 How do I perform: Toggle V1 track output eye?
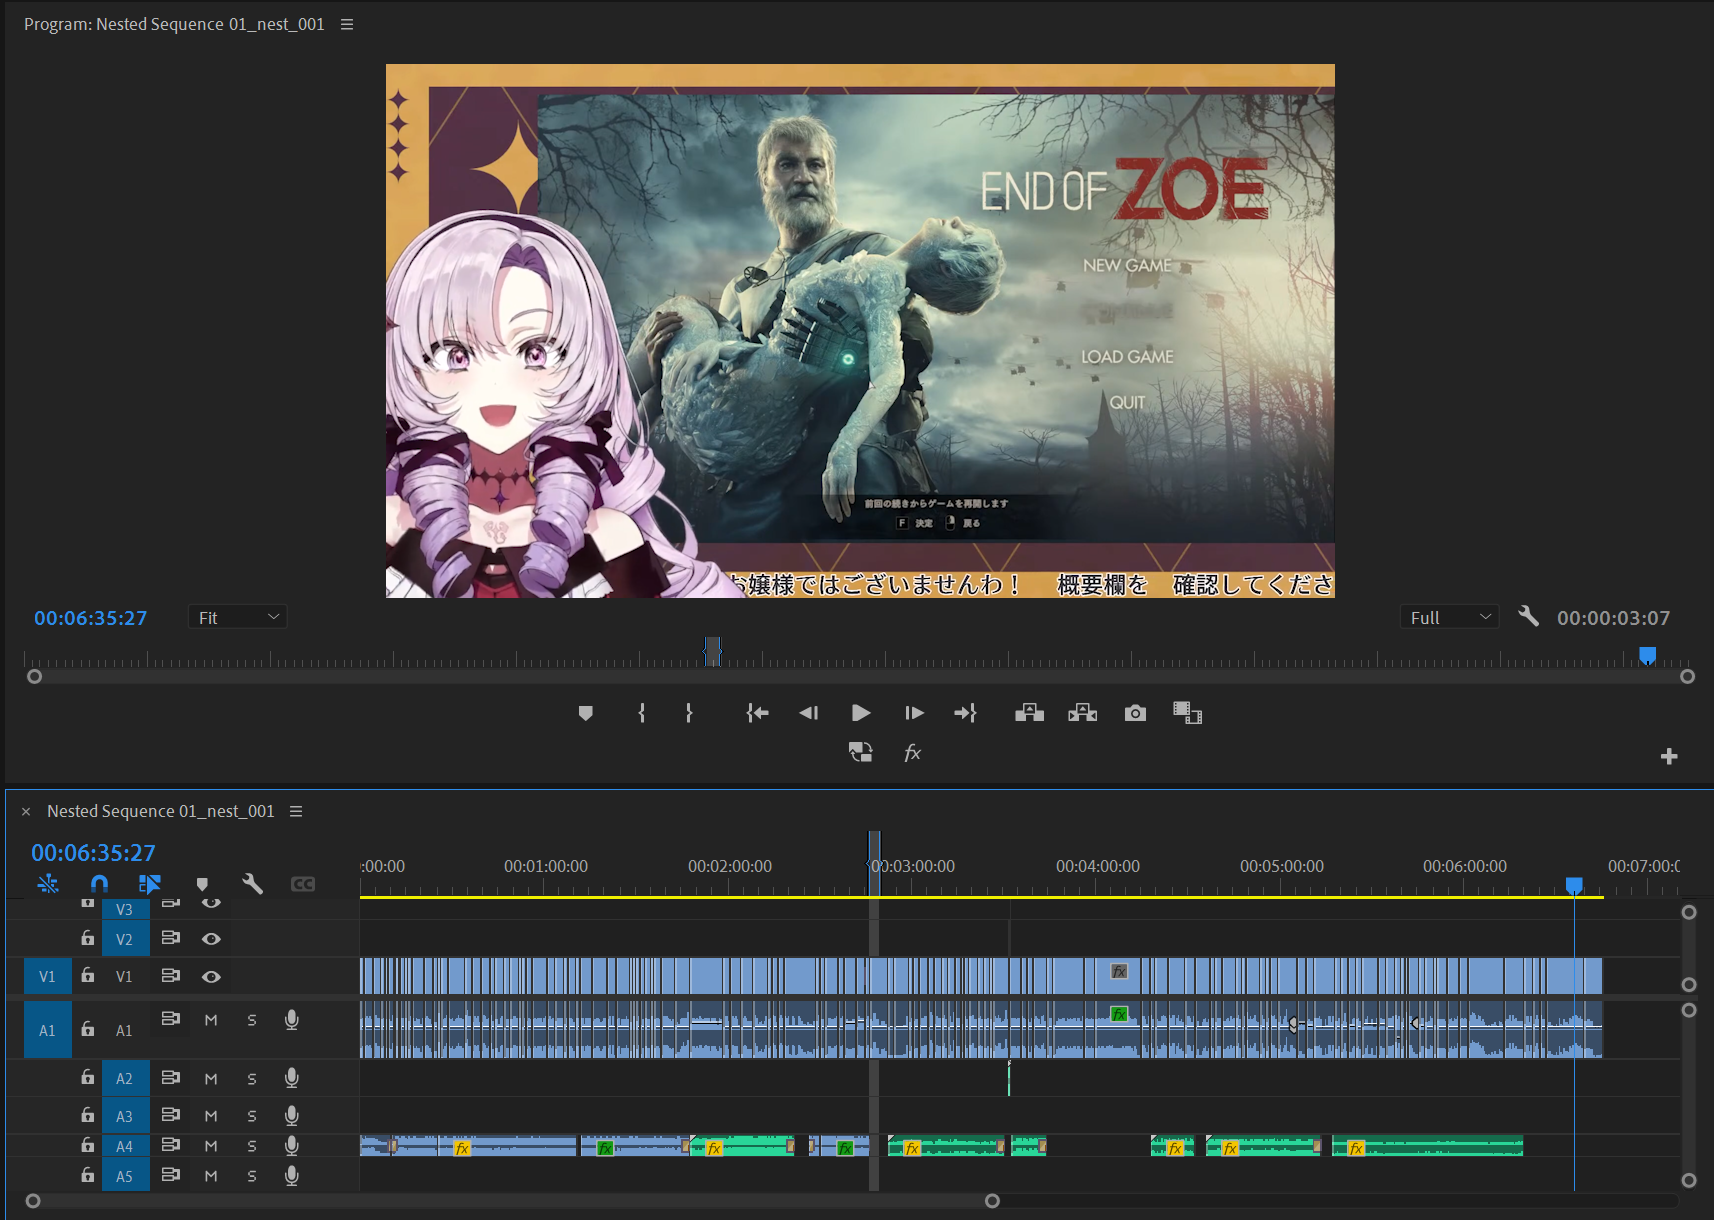click(211, 977)
